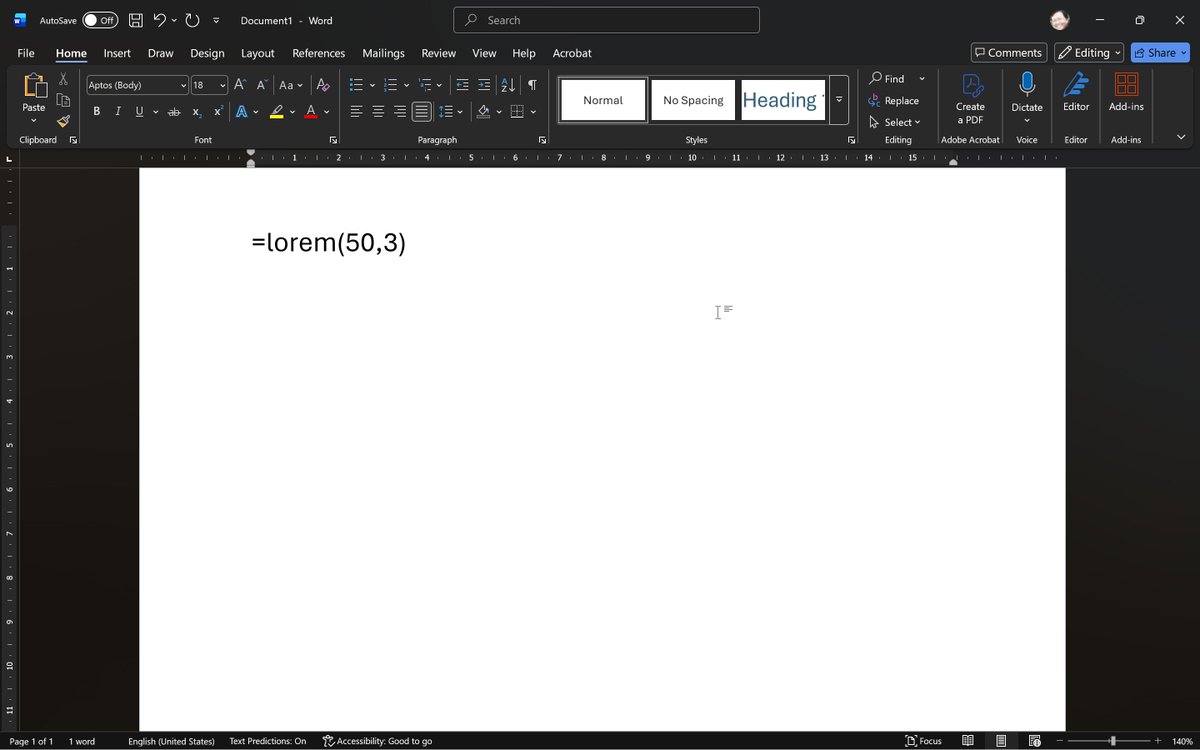Open the Editor pen icon

tap(1076, 84)
